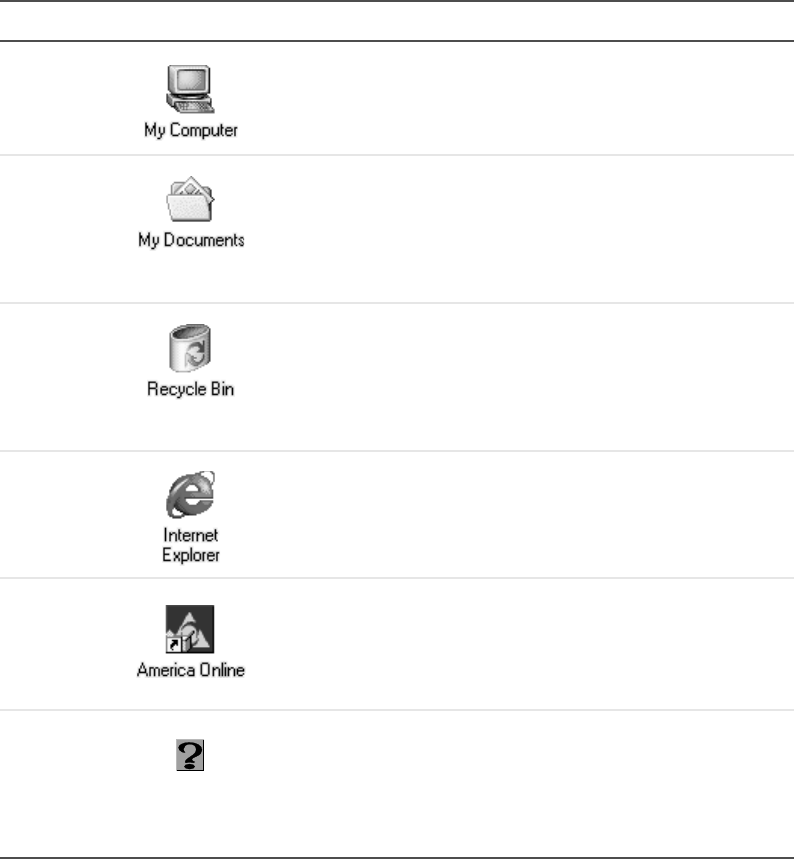The height and width of the screenshot is (859, 794).
Task: Click the keyboard part of My Computer icon
Action: coord(193,106)
